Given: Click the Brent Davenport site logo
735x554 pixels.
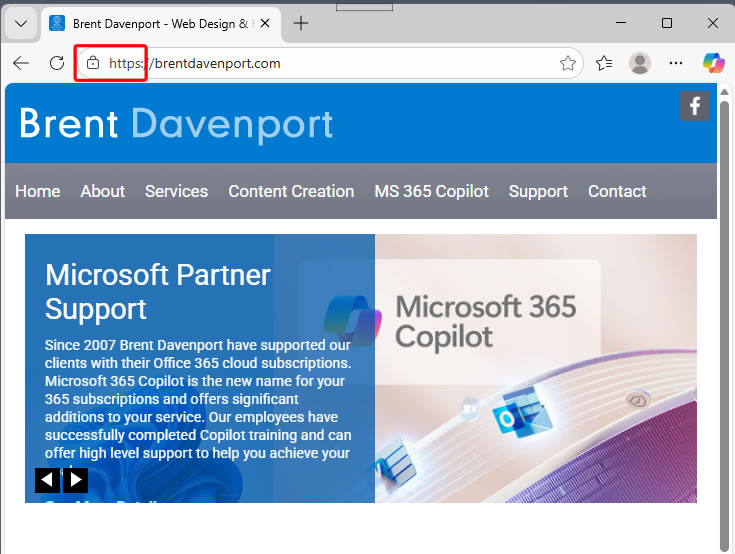Looking at the screenshot, I should tap(176, 124).
